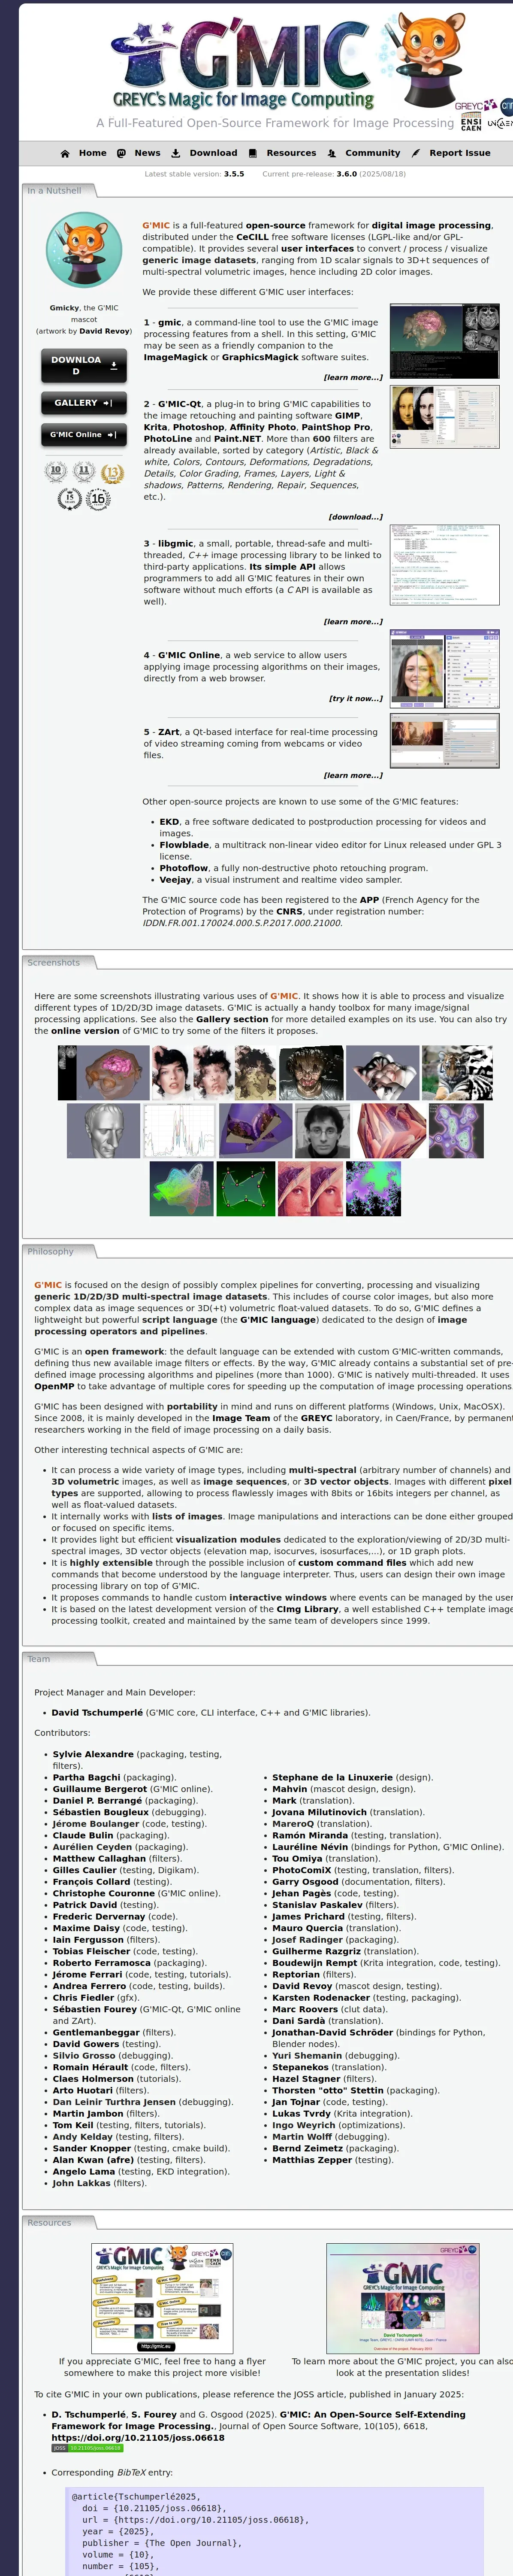Click the try it now link
Screen dimensions: 513x2576
pyautogui.click(x=355, y=698)
